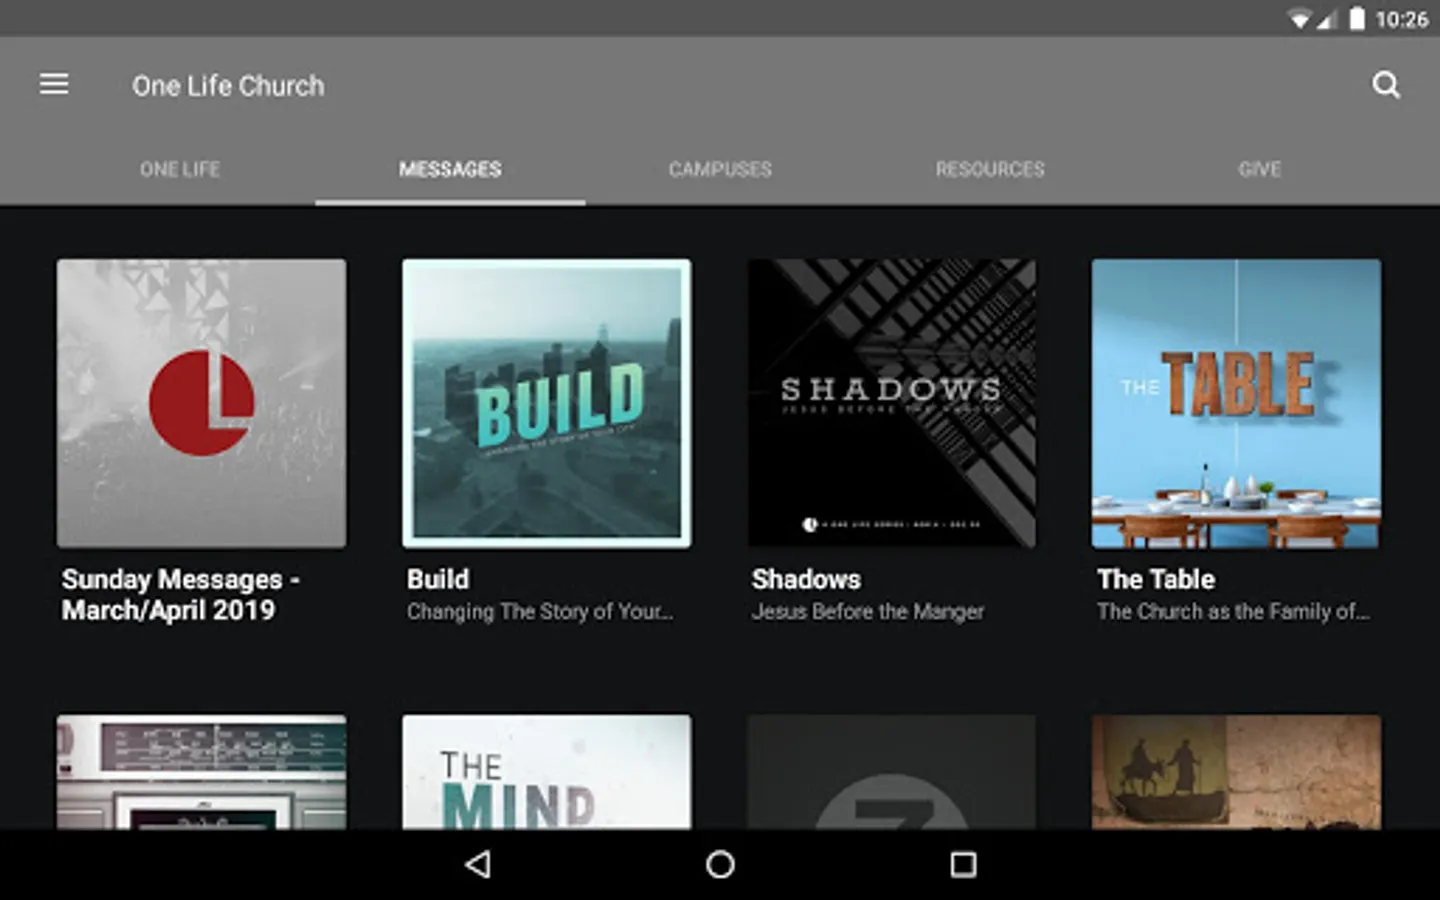Viewport: 1440px width, 900px height.
Task: Open the Build series artwork
Action: pos(547,403)
